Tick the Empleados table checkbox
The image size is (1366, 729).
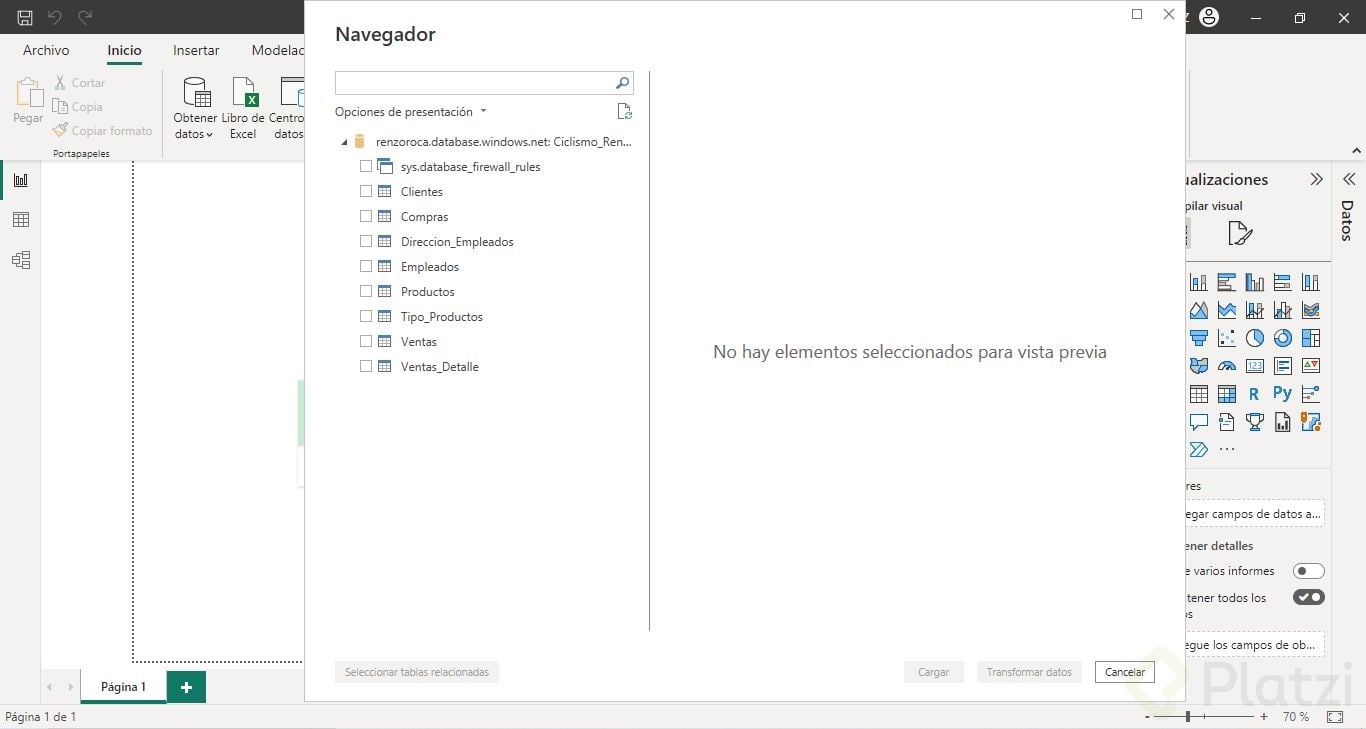(366, 266)
